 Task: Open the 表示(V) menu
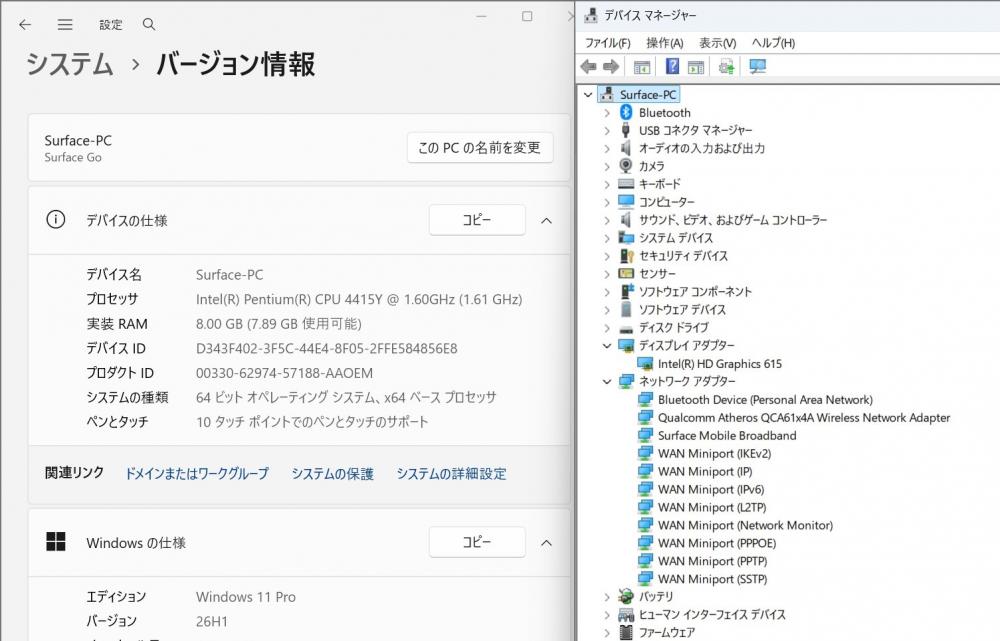click(x=717, y=43)
